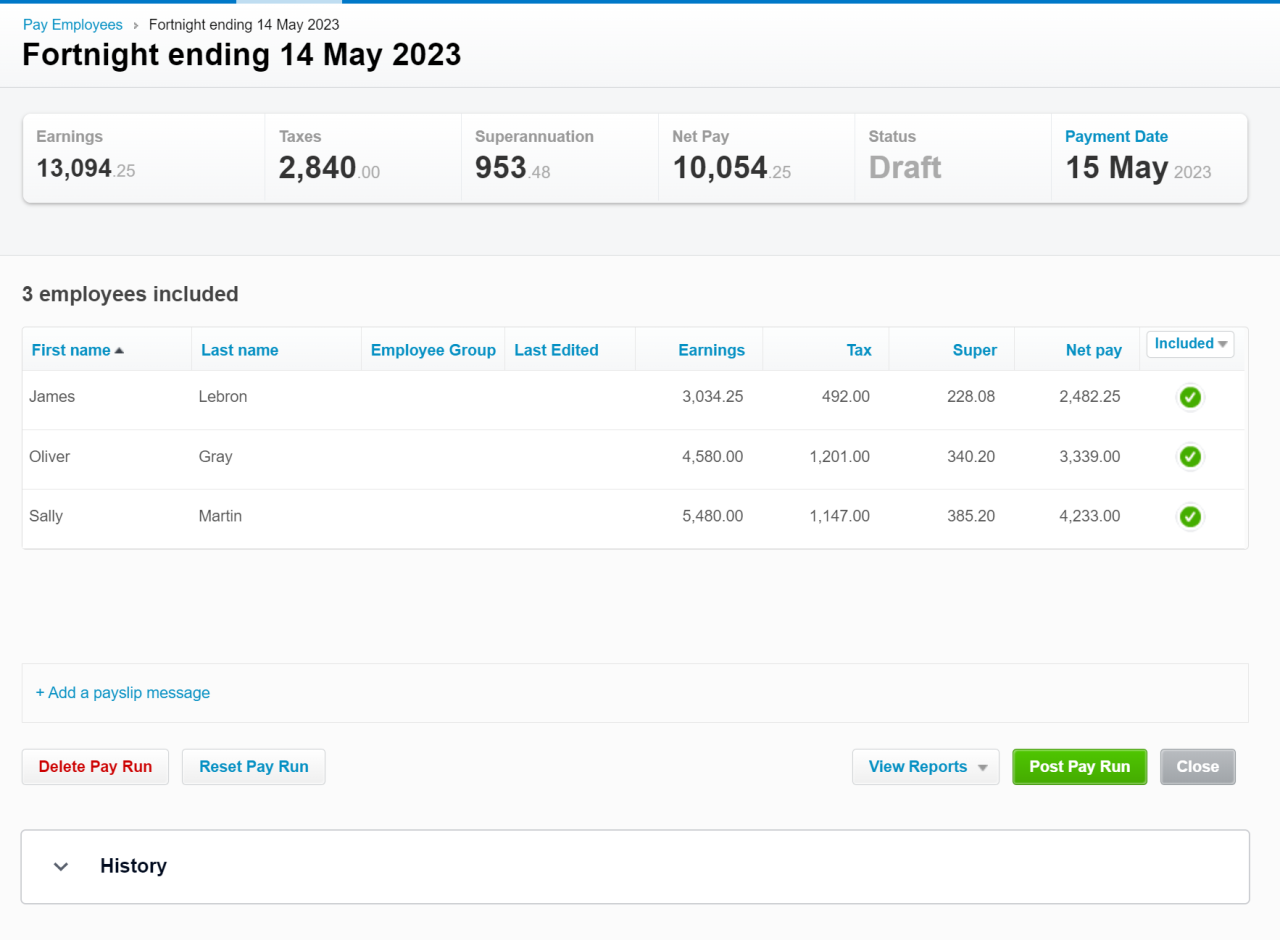The image size is (1280, 940).
Task: Post the pay run
Action: coord(1079,766)
